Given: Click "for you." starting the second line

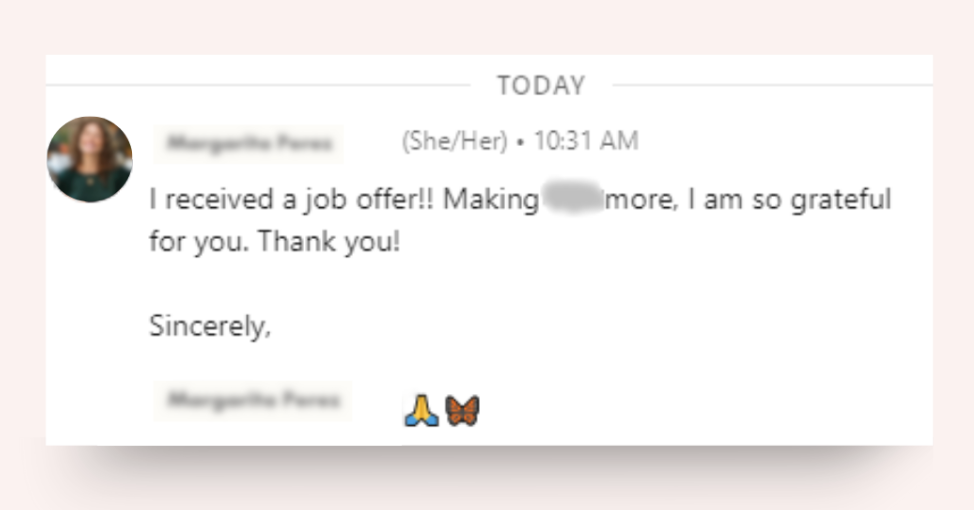Looking at the screenshot, I should (198, 242).
